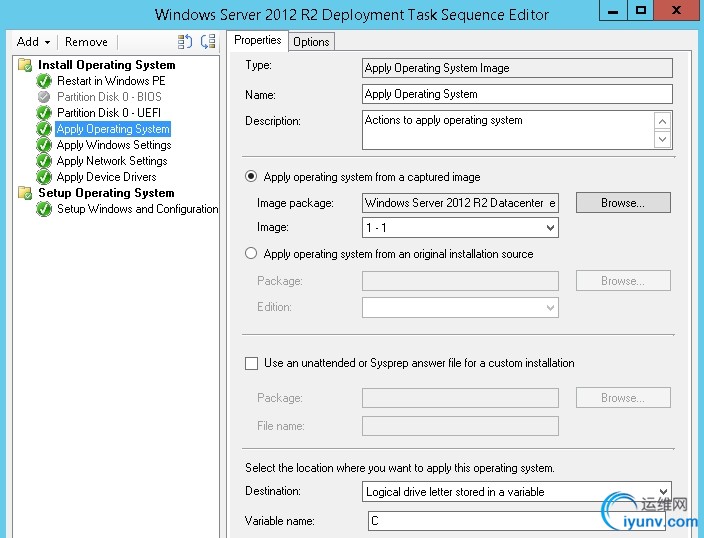Select the Apply Device Drivers step
This screenshot has width=704, height=538.
click(x=106, y=177)
